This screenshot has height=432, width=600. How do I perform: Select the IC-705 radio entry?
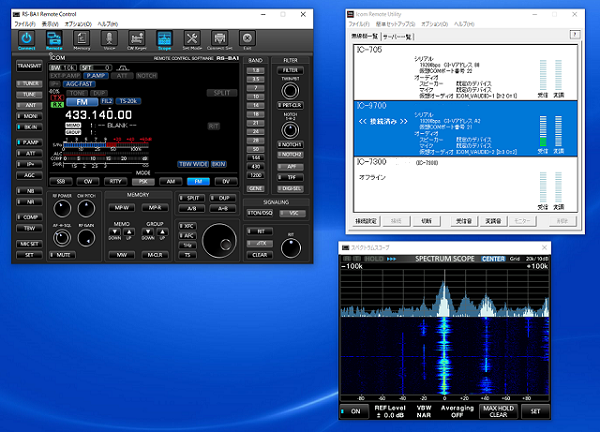tap(465, 72)
